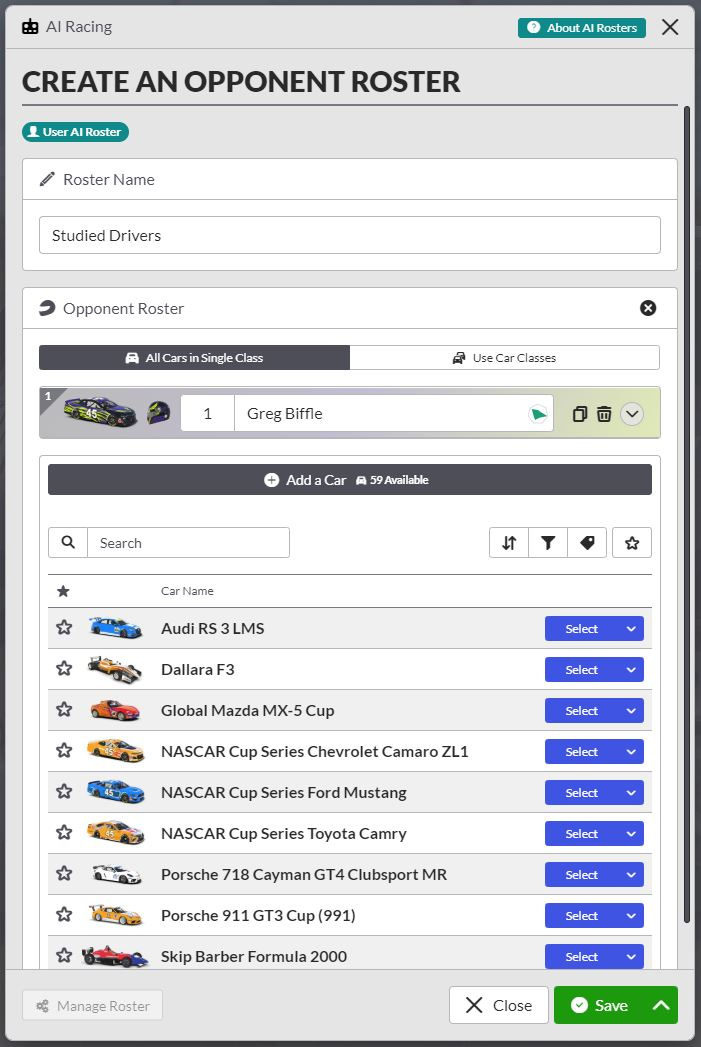Click the Add a Car bar
This screenshot has height=1047, width=701.
350,479
